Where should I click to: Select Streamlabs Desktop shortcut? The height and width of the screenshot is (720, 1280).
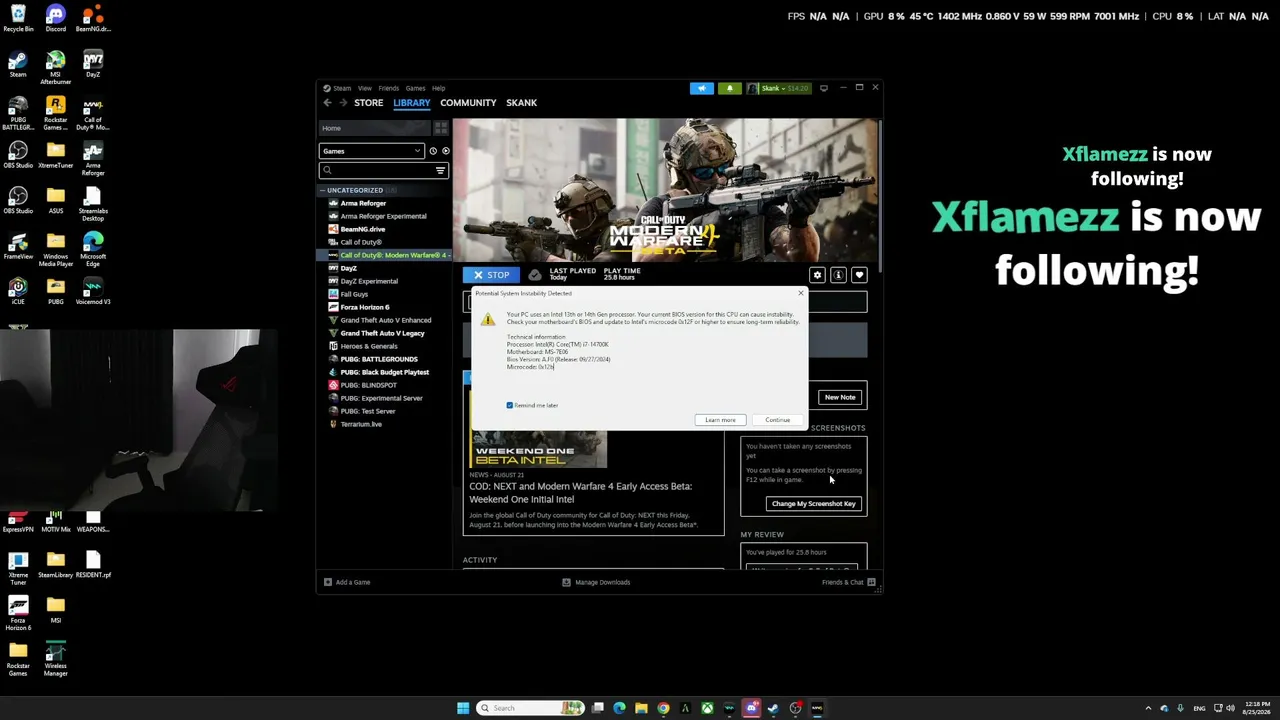tap(93, 205)
